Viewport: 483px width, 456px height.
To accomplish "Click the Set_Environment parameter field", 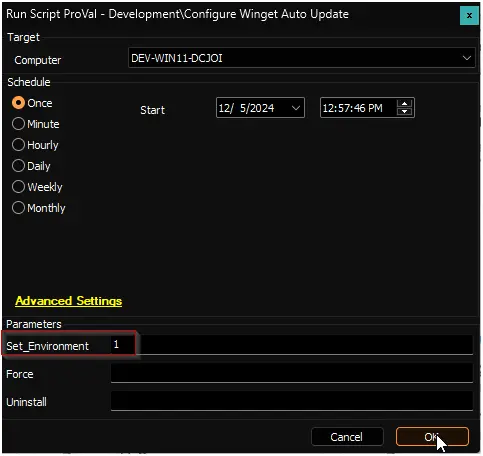I will pos(292,345).
